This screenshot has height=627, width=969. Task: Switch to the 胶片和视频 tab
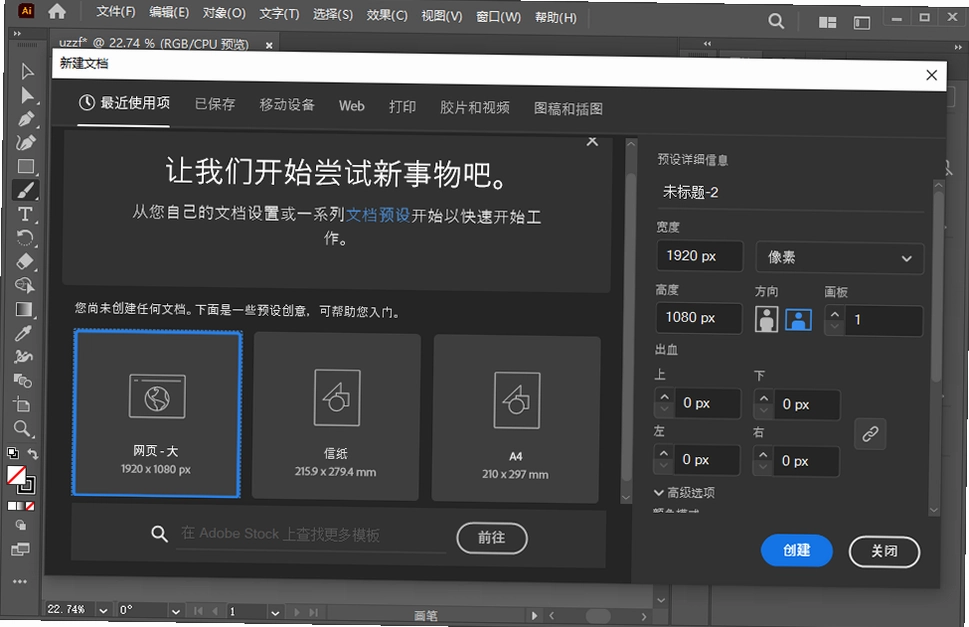(475, 107)
